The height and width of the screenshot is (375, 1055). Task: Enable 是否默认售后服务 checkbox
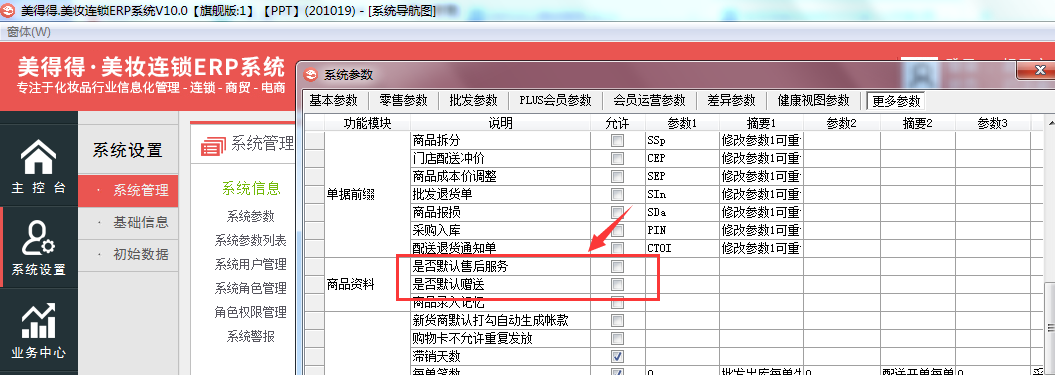point(617,267)
